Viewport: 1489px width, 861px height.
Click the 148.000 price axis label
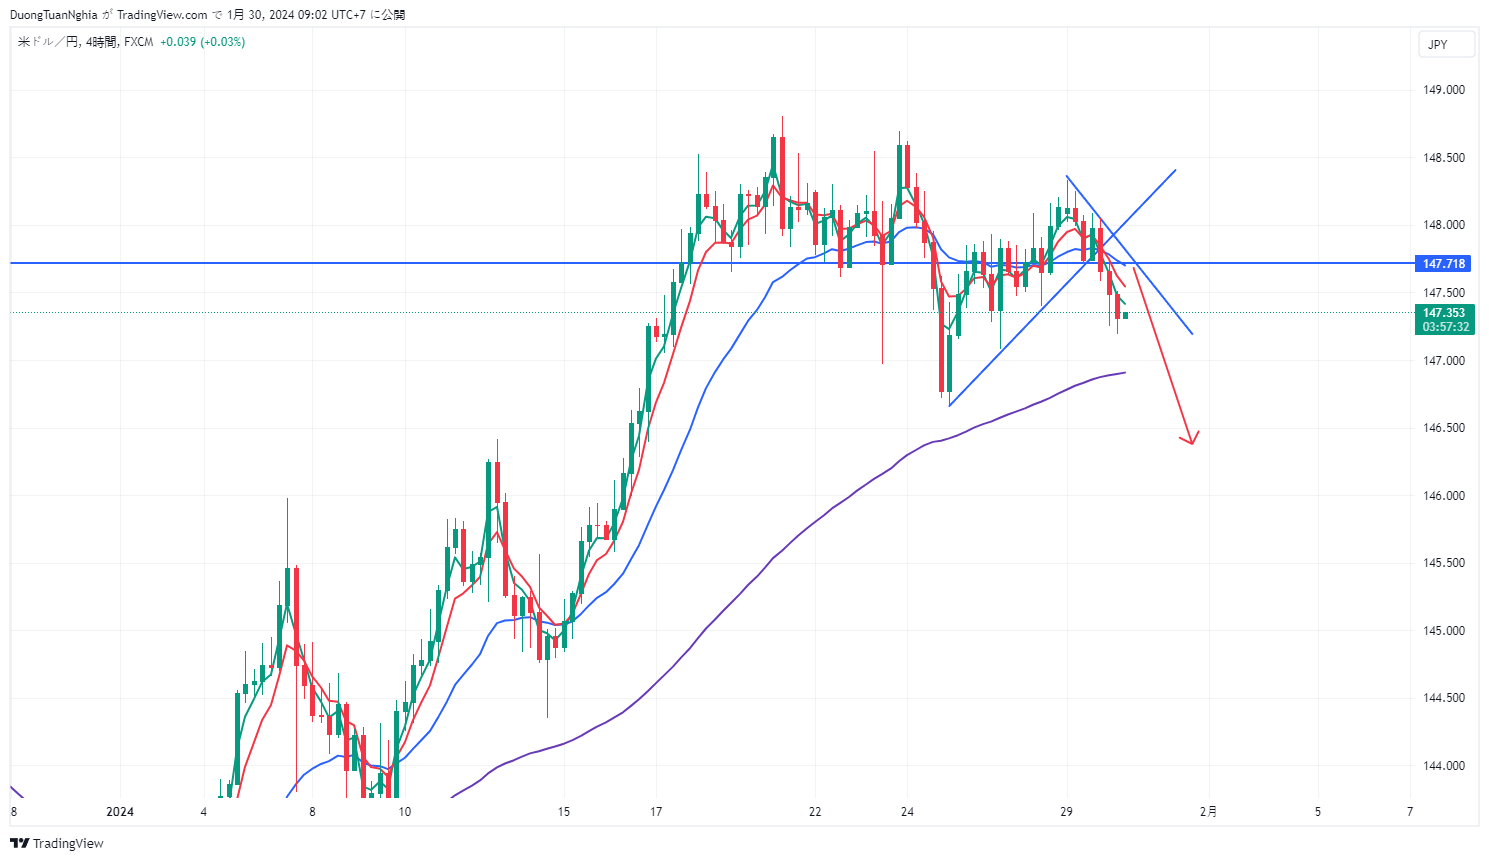coord(1444,225)
